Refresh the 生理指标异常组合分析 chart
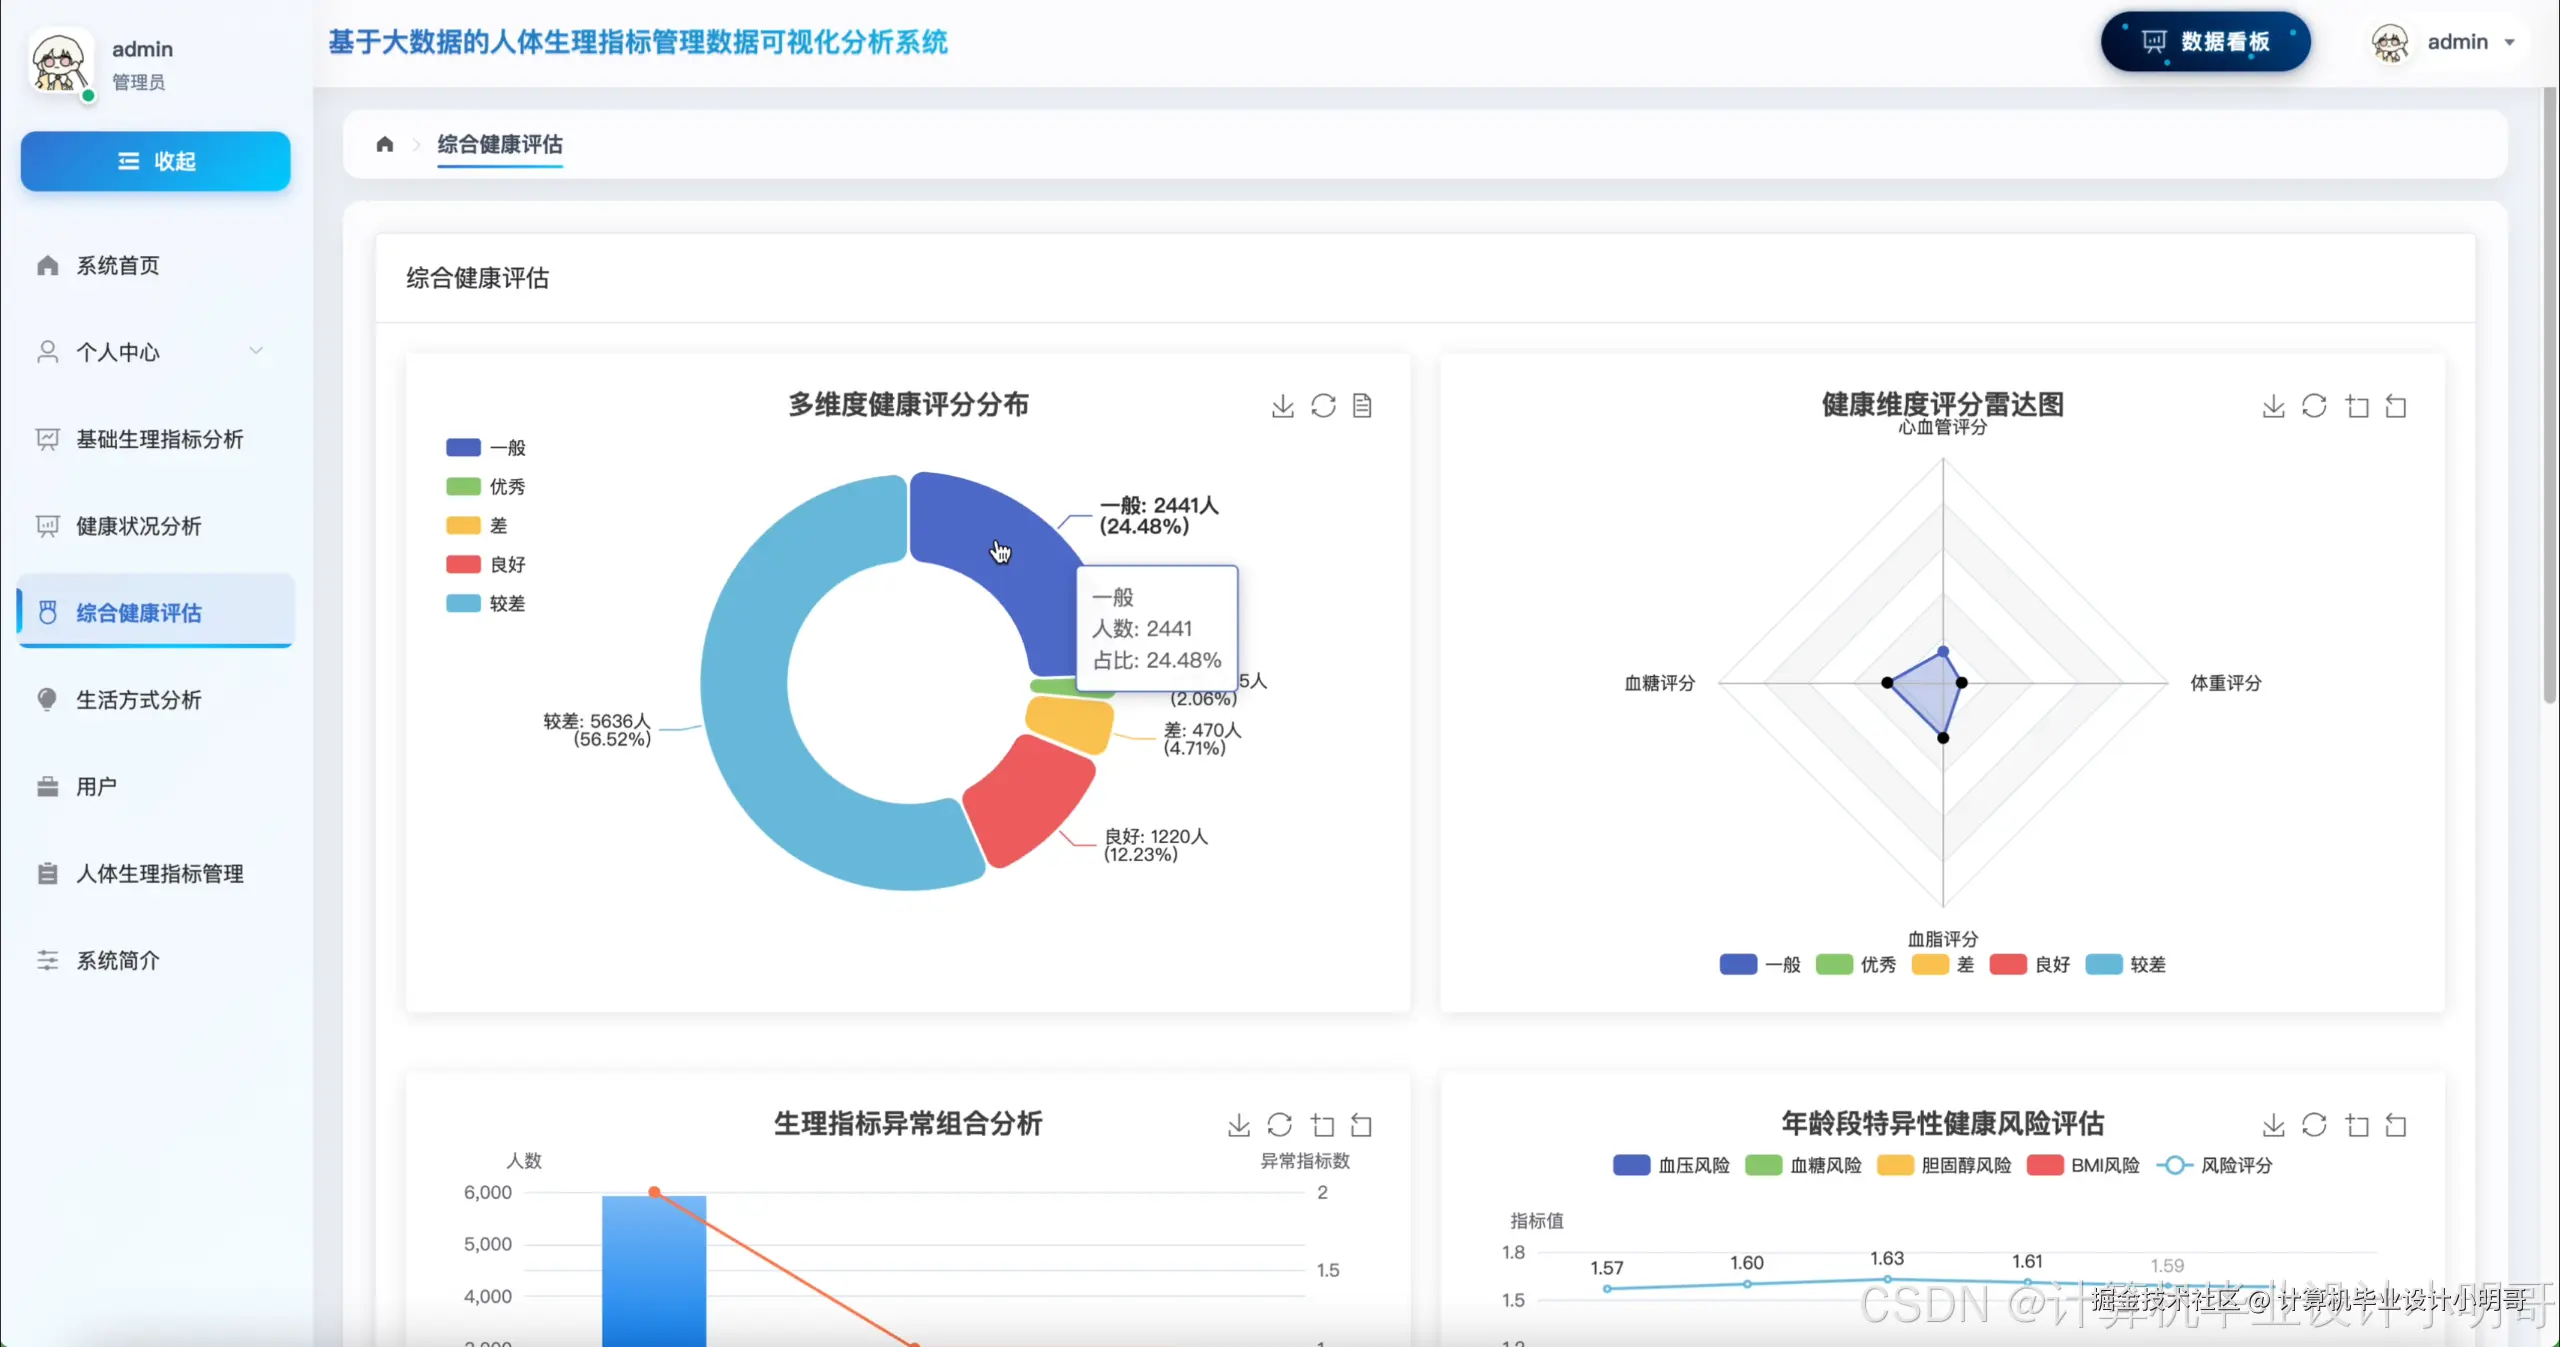 coord(1279,1125)
